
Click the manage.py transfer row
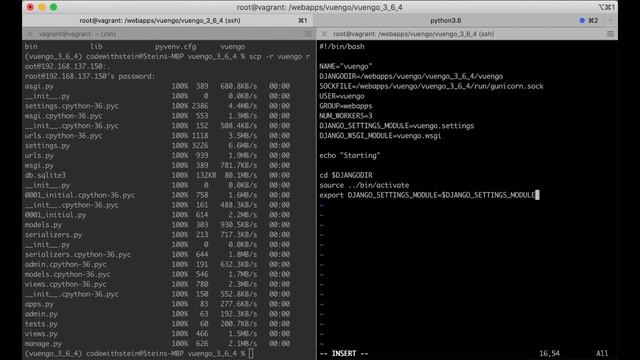[x=157, y=344]
